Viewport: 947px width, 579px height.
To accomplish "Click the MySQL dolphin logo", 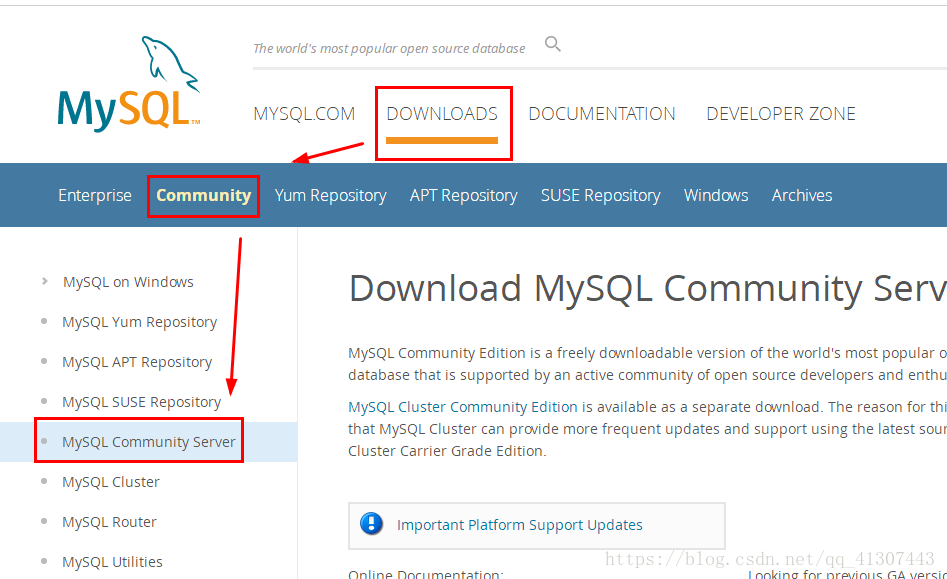I will pyautogui.click(x=129, y=84).
